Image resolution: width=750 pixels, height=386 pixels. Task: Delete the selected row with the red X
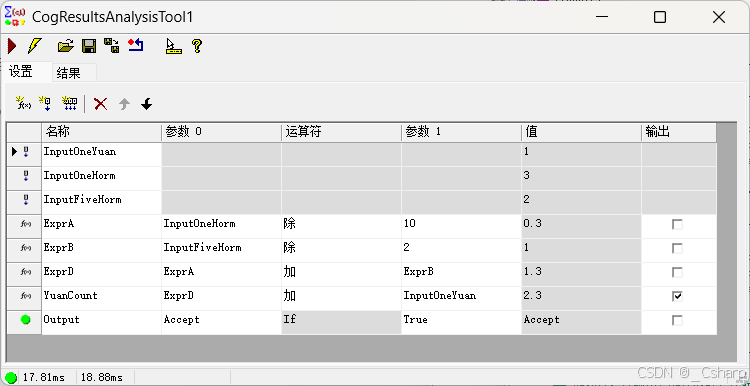click(100, 104)
